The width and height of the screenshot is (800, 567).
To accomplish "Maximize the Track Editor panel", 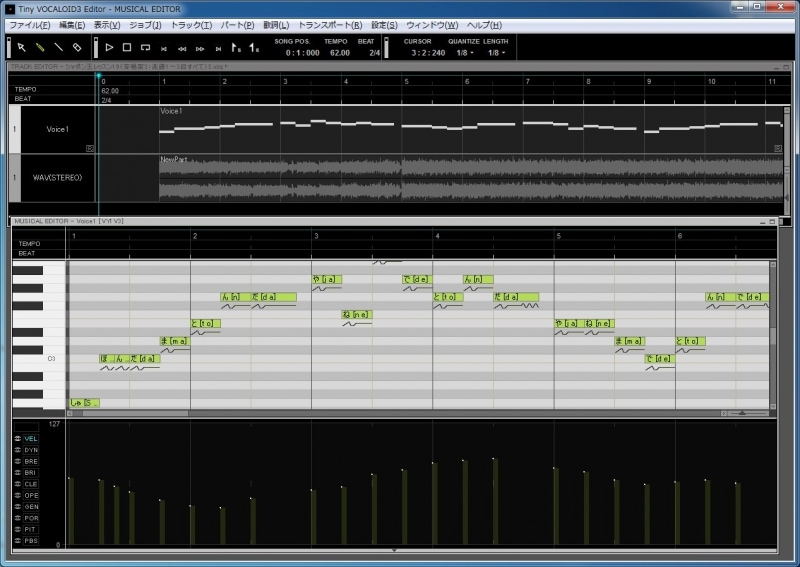I will point(786,67).
